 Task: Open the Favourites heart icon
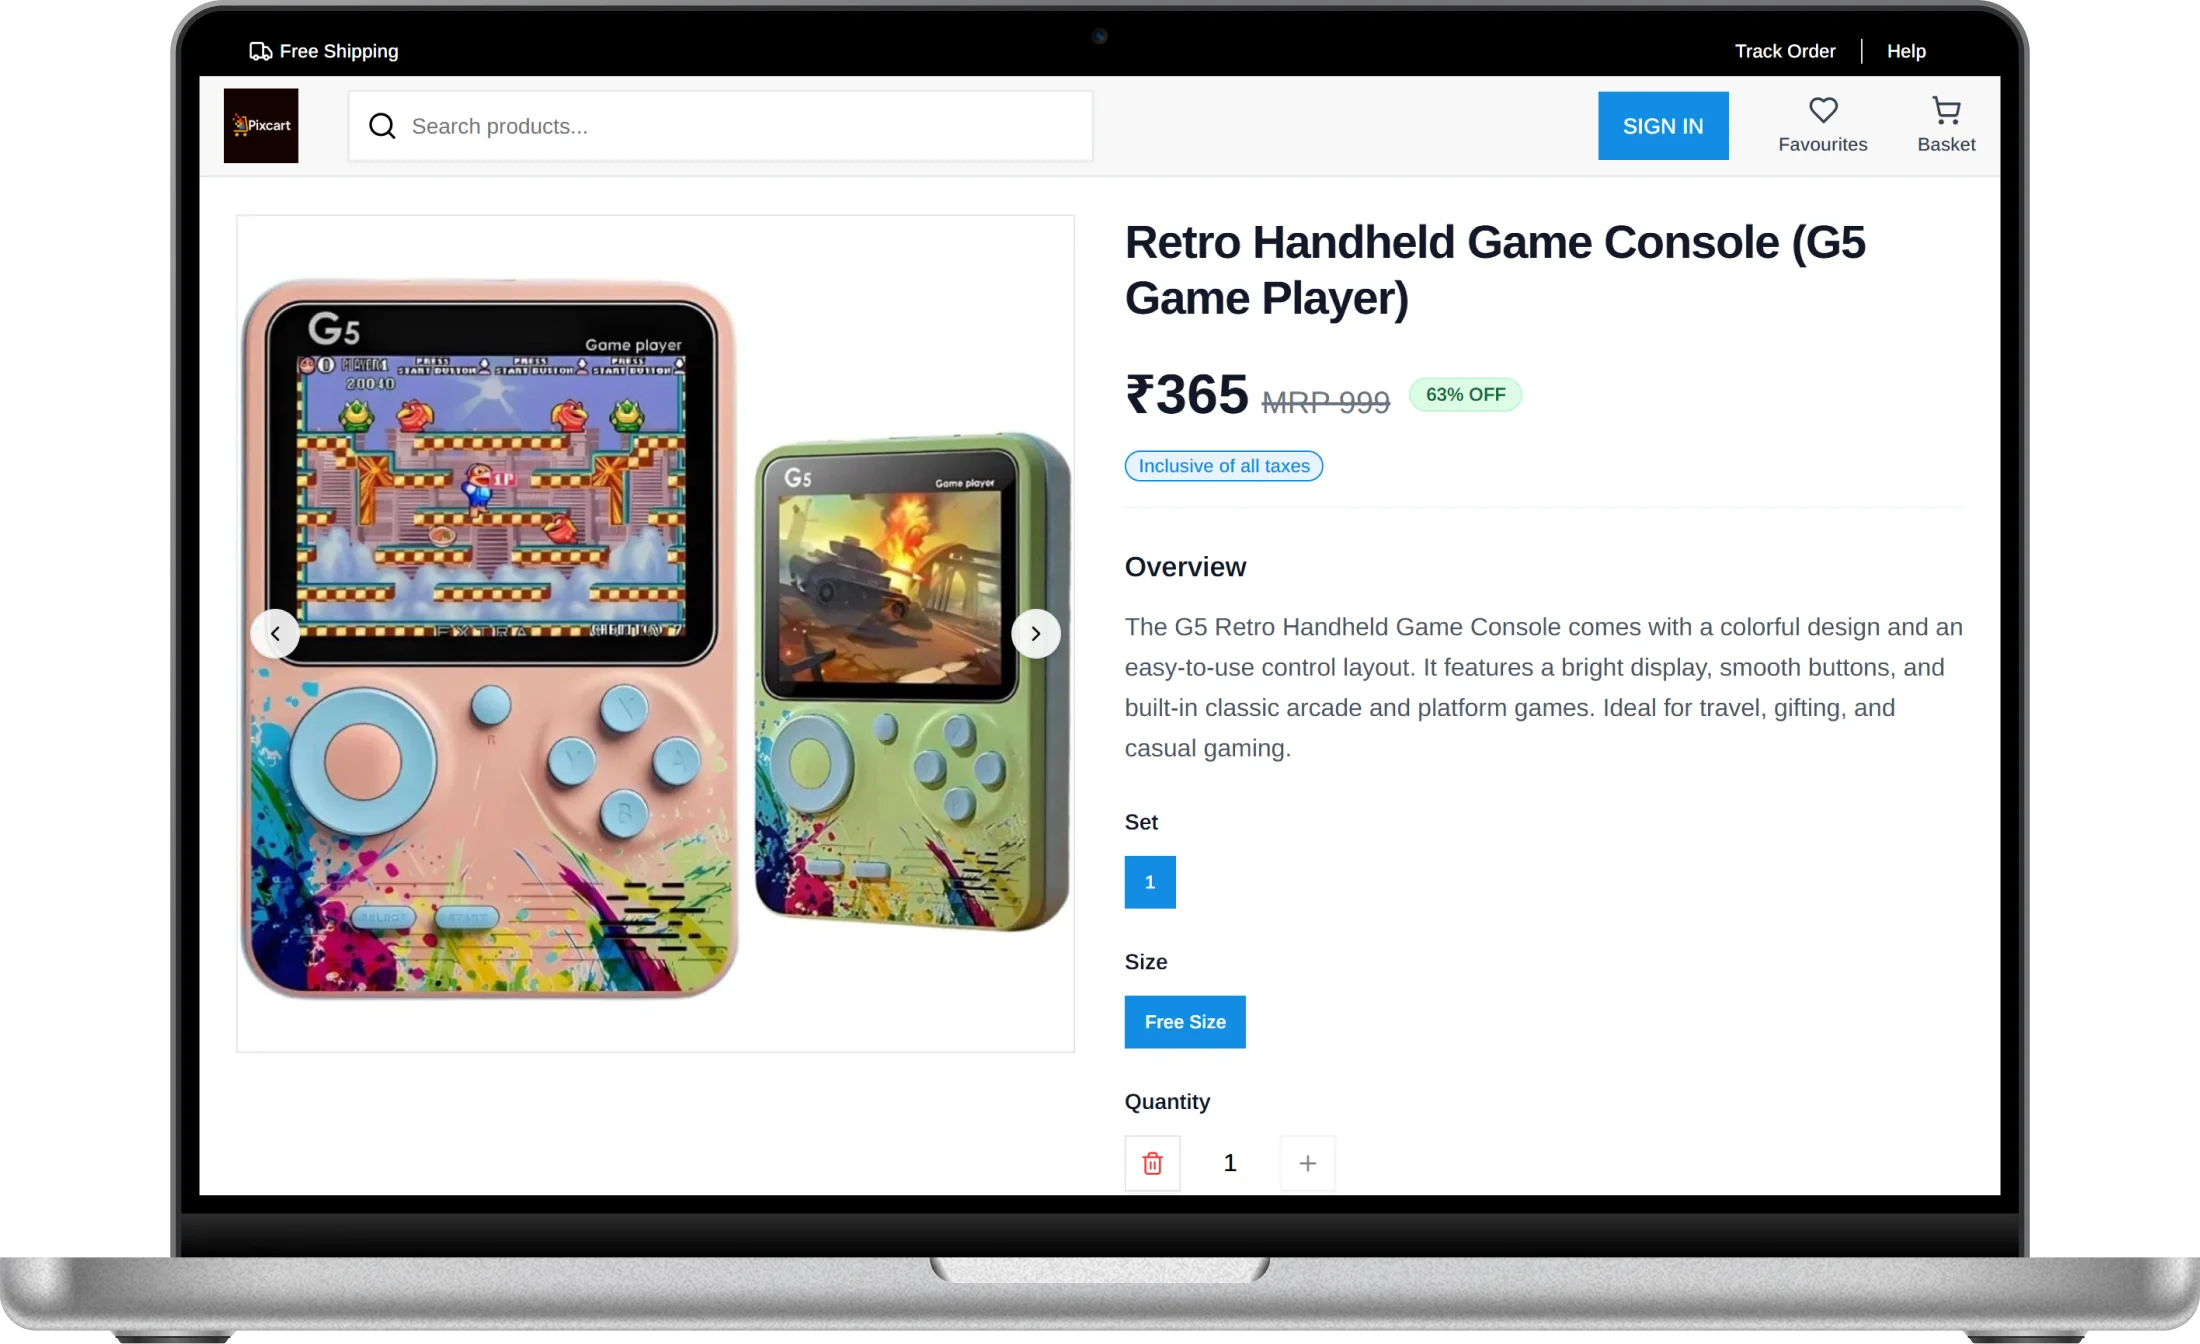(x=1823, y=110)
